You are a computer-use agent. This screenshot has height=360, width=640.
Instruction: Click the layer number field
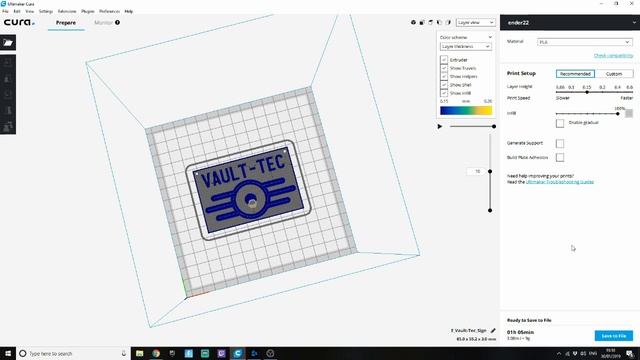(x=477, y=171)
